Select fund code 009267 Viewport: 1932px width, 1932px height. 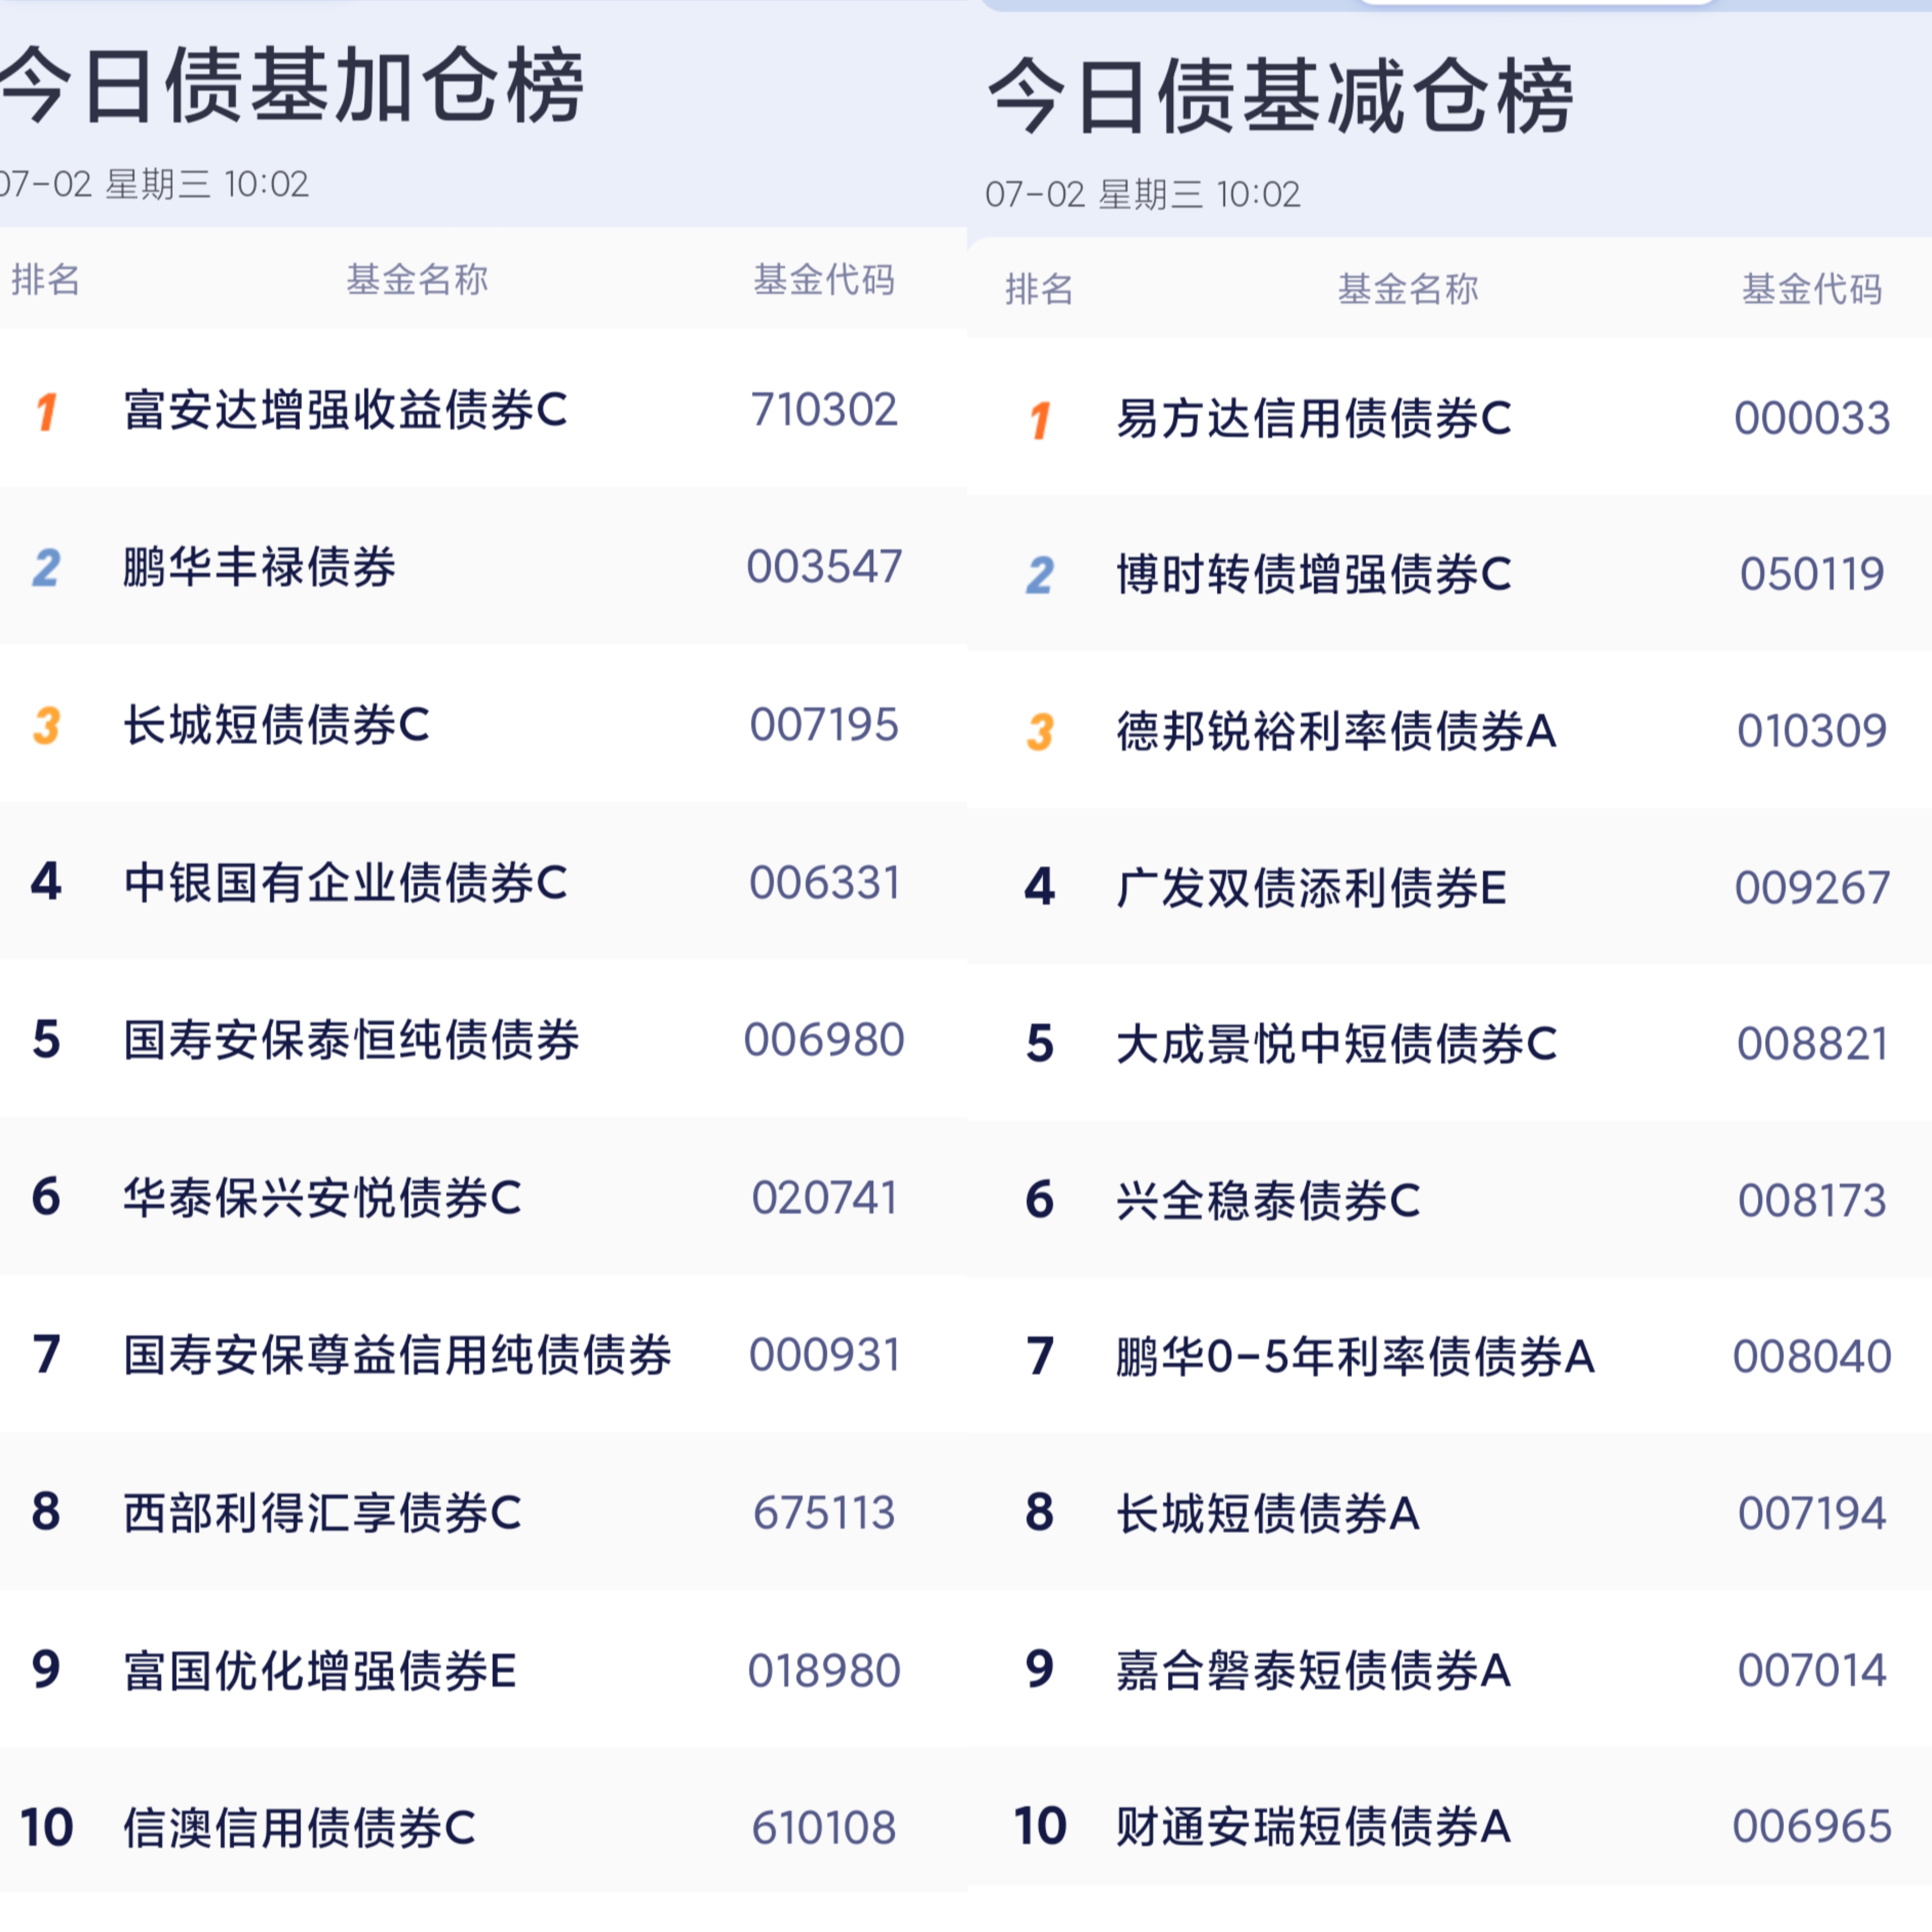pyautogui.click(x=1812, y=888)
